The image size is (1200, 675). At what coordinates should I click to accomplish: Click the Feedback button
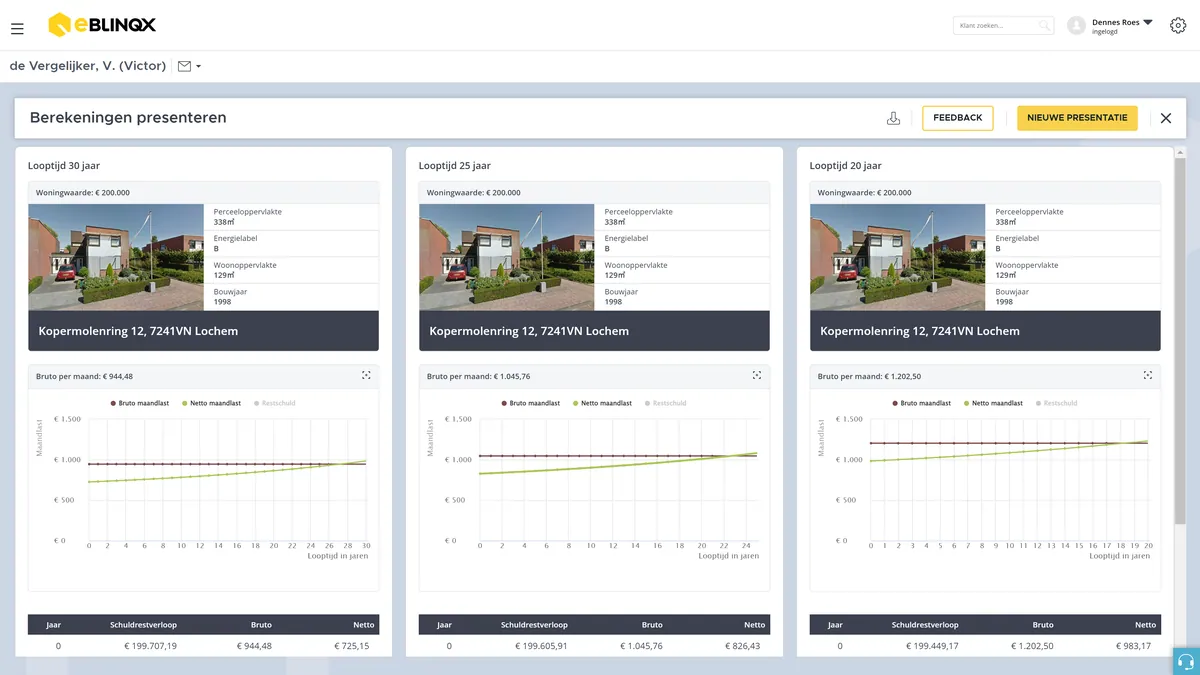[x=958, y=118]
